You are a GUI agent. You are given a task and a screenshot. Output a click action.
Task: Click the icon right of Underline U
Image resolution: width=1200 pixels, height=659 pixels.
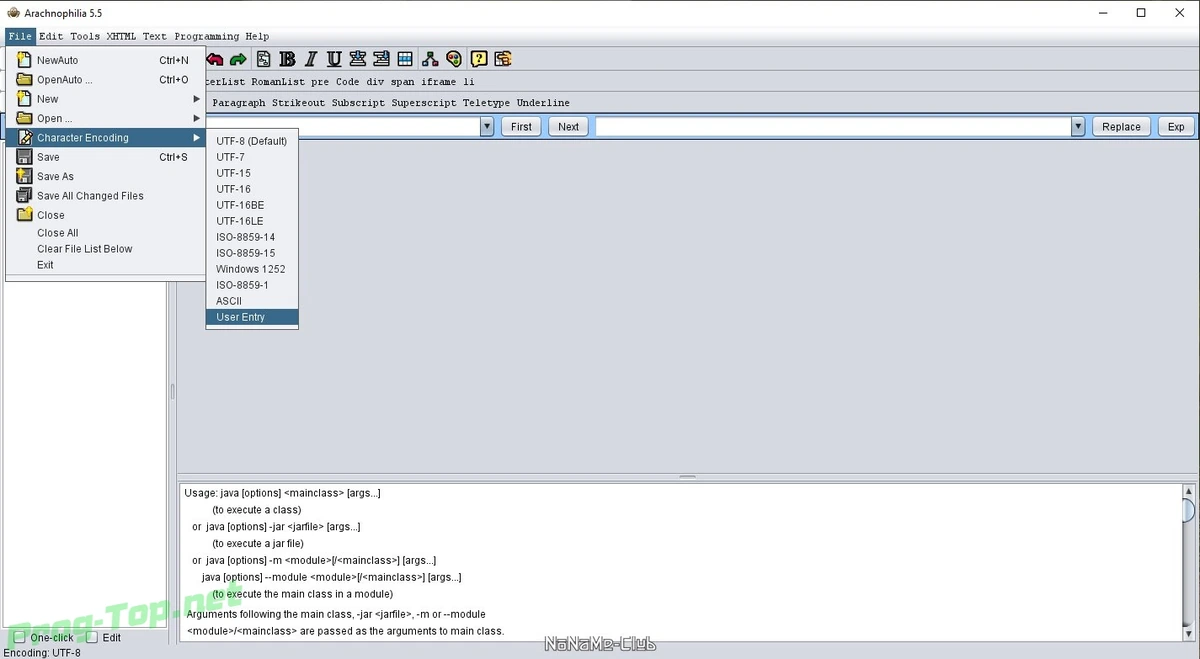coord(358,59)
